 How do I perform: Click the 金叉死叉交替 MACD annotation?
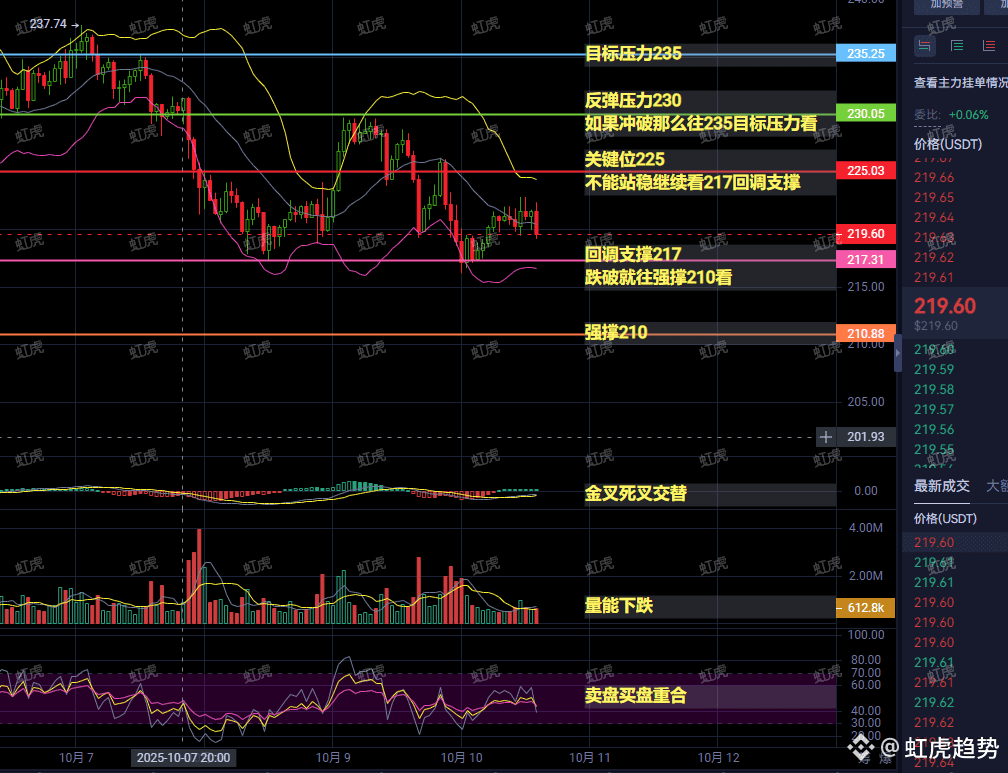(636, 493)
